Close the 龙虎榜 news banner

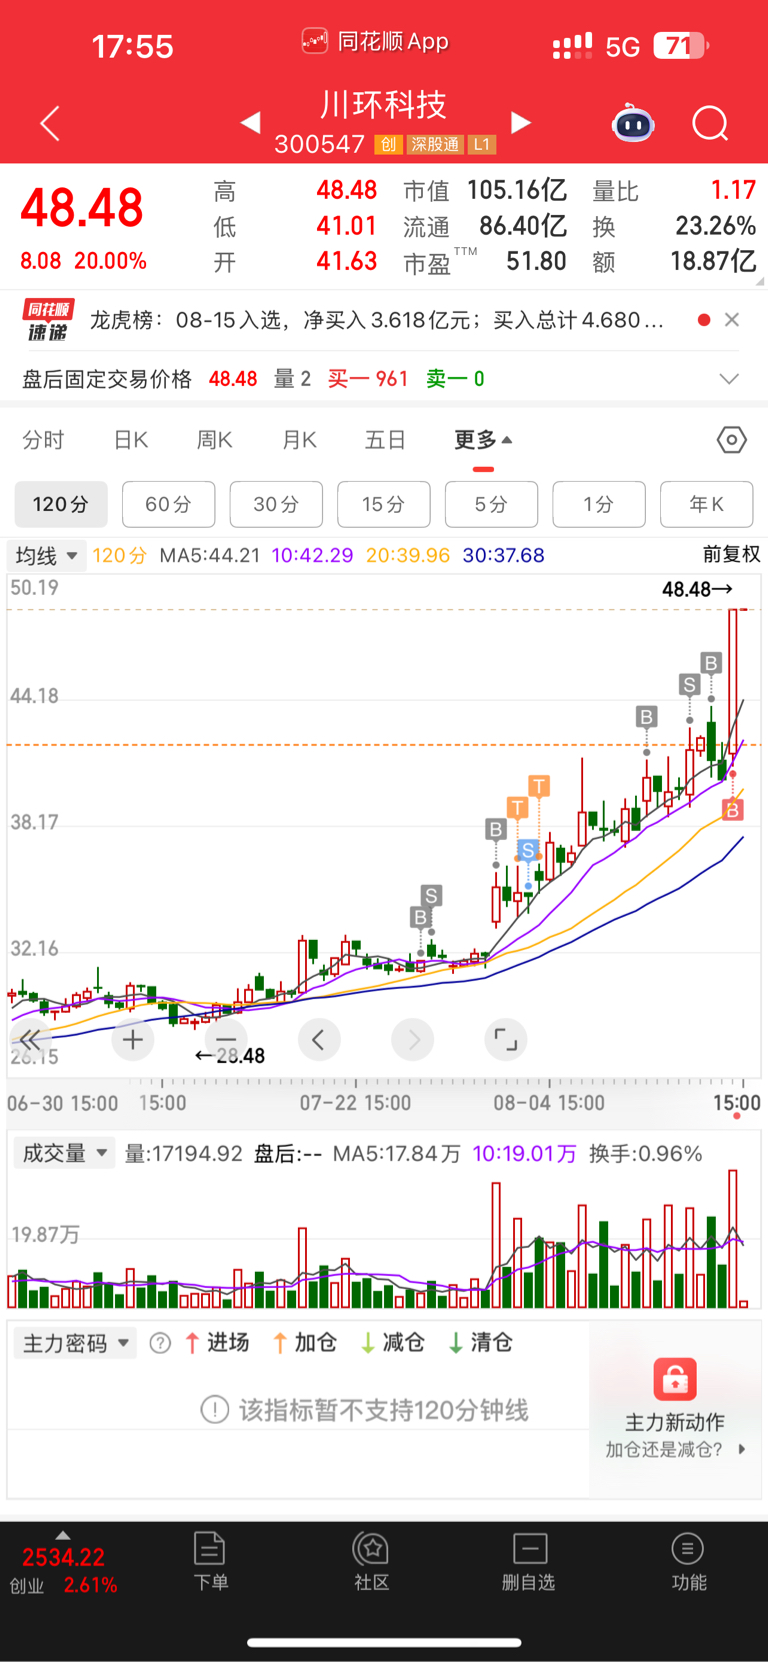click(732, 320)
